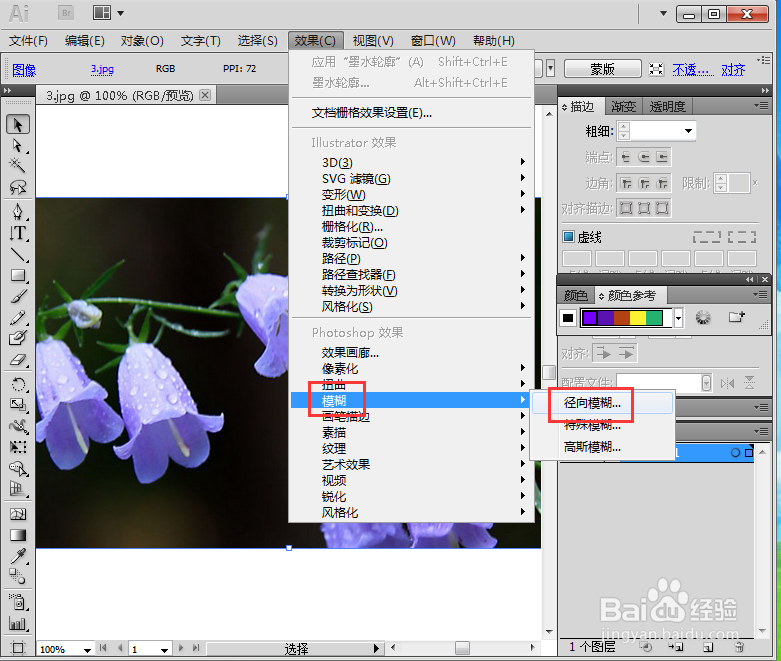Viewport: 781px width, 661px height.
Task: Select the Direct Selection tool
Action: tap(18, 145)
